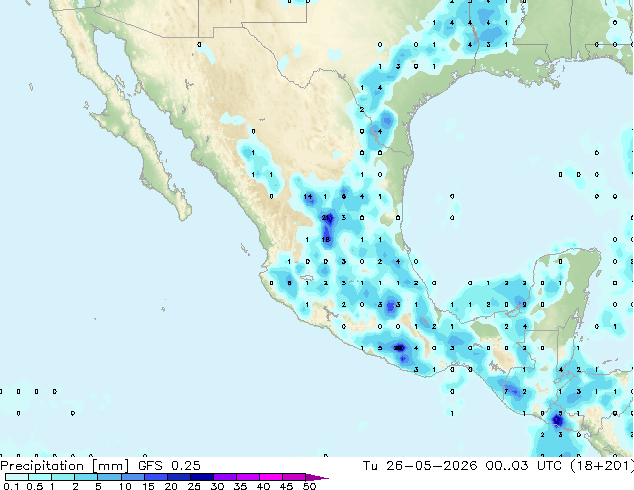
Task: Click the '7' value over Guatemala coast
Action: point(506,391)
